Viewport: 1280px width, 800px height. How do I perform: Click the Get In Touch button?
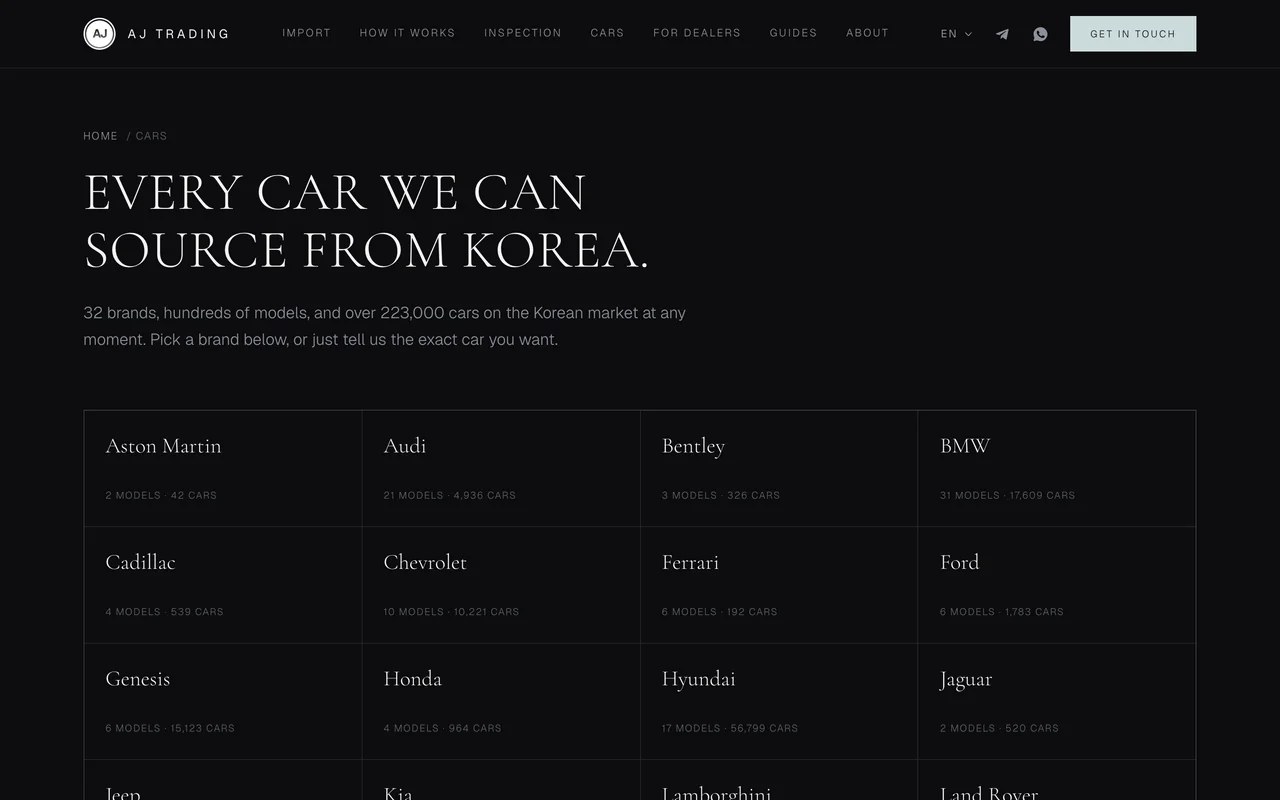(1133, 34)
